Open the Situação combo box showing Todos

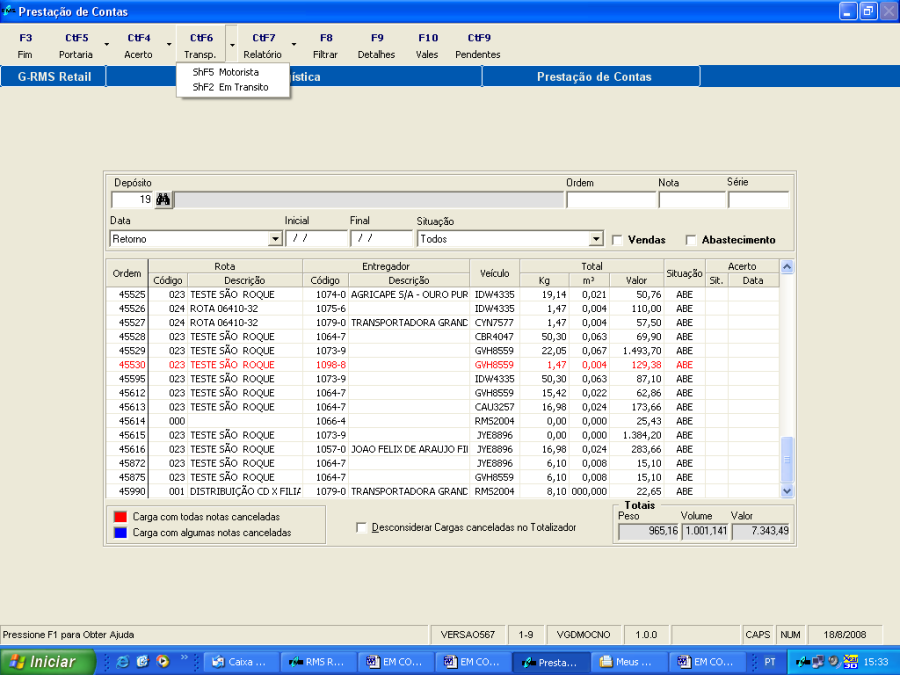point(596,239)
